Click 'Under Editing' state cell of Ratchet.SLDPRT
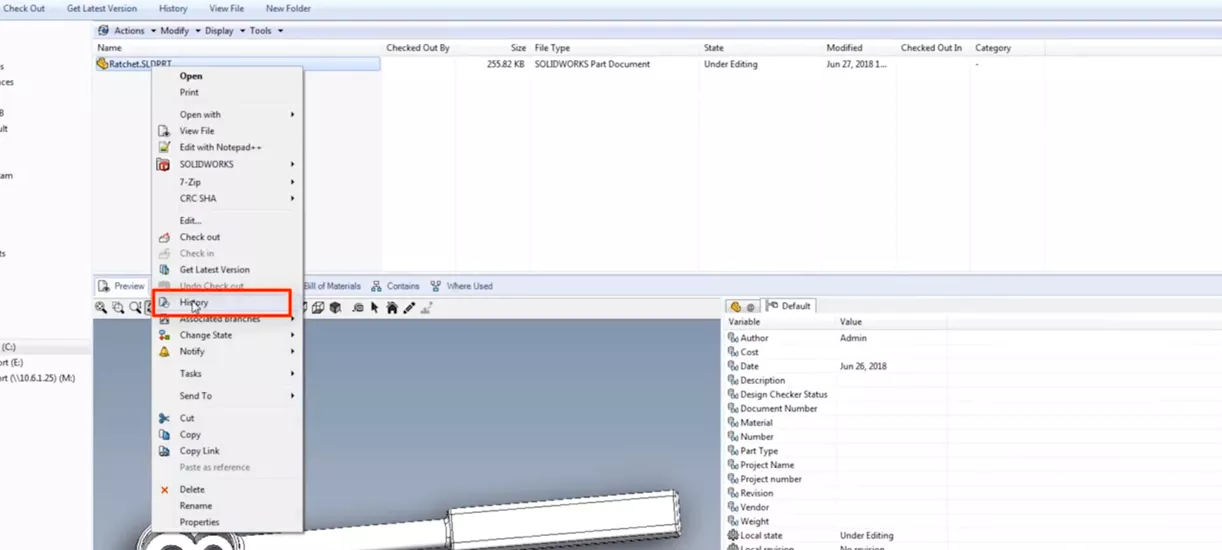Viewport: 1222px width, 550px height. pos(731,64)
